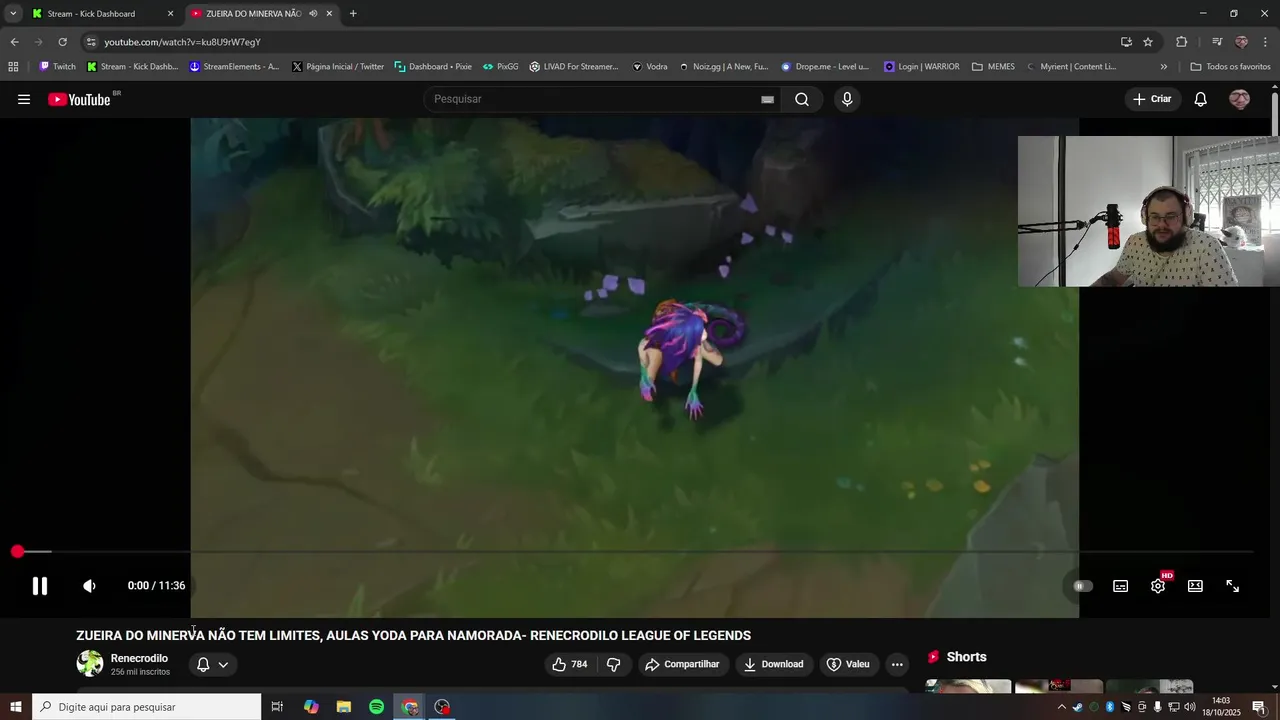The height and width of the screenshot is (720, 1280).
Task: Click the Compartilhar button
Action: tap(683, 664)
